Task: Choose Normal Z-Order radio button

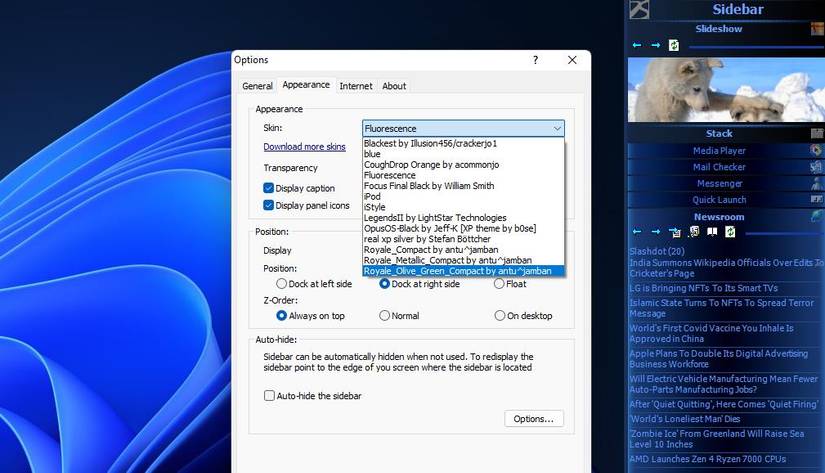Action: point(385,316)
